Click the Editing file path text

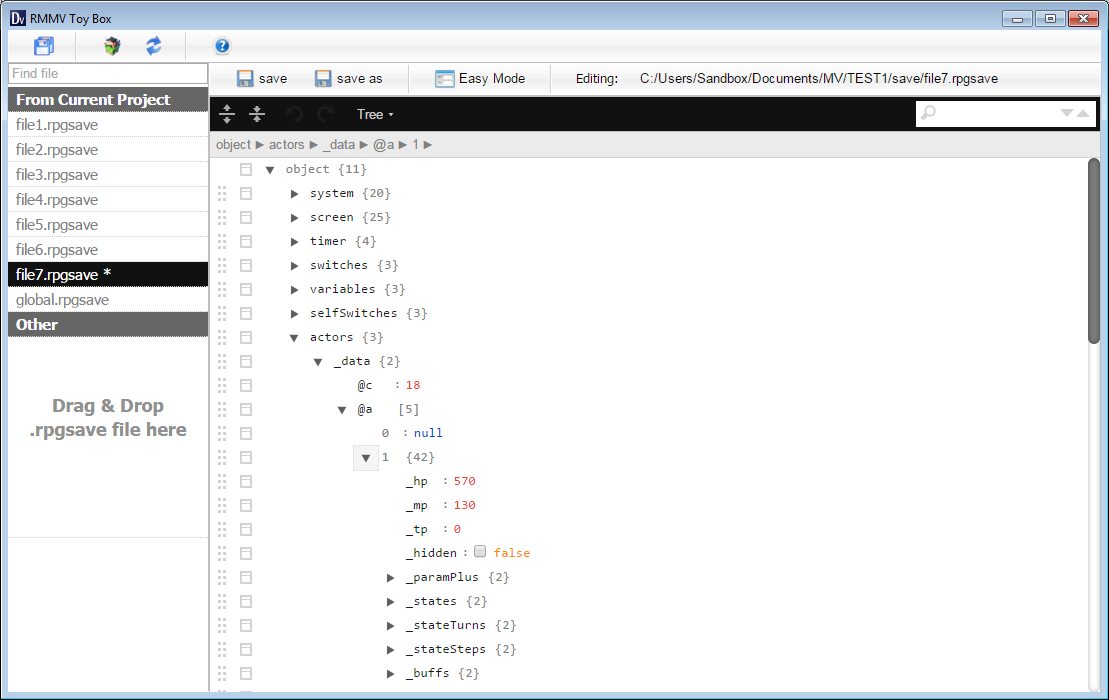coord(819,78)
